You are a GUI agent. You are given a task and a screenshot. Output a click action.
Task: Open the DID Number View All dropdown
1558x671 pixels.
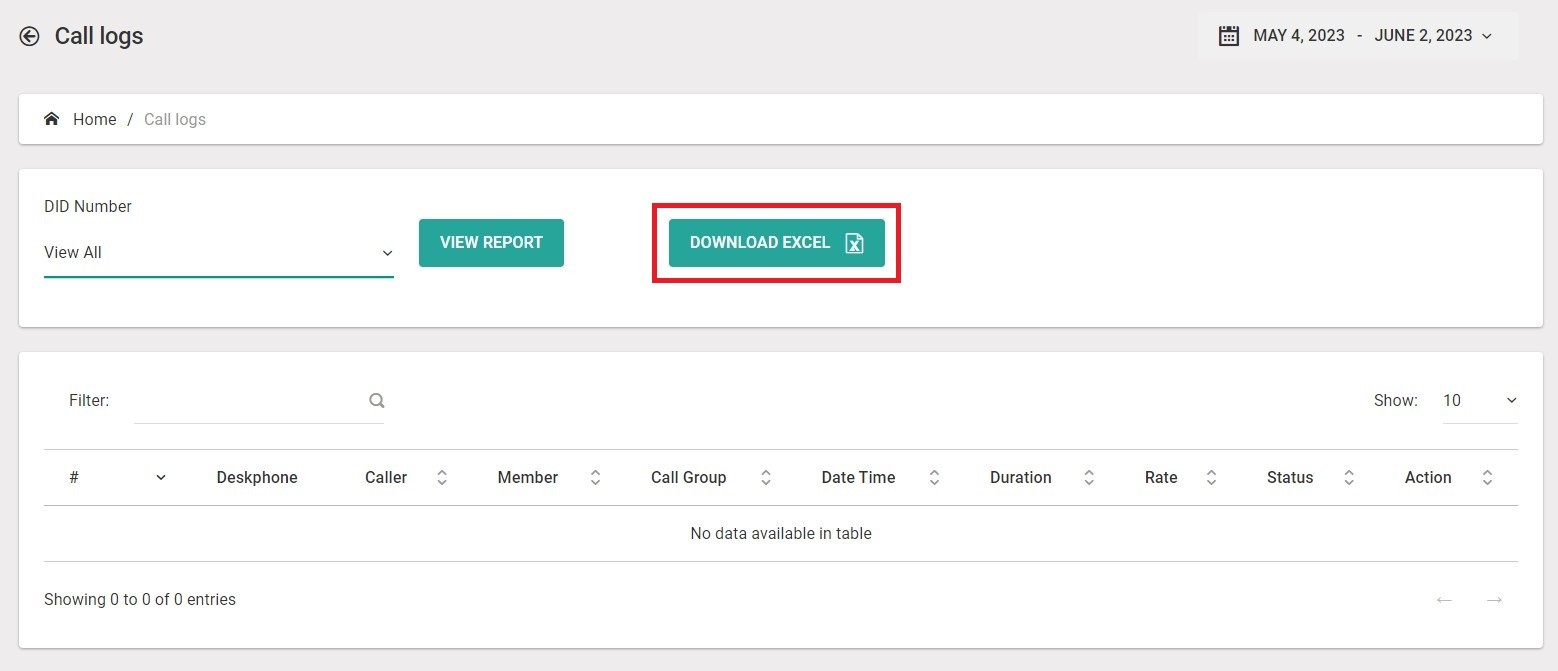coord(218,253)
